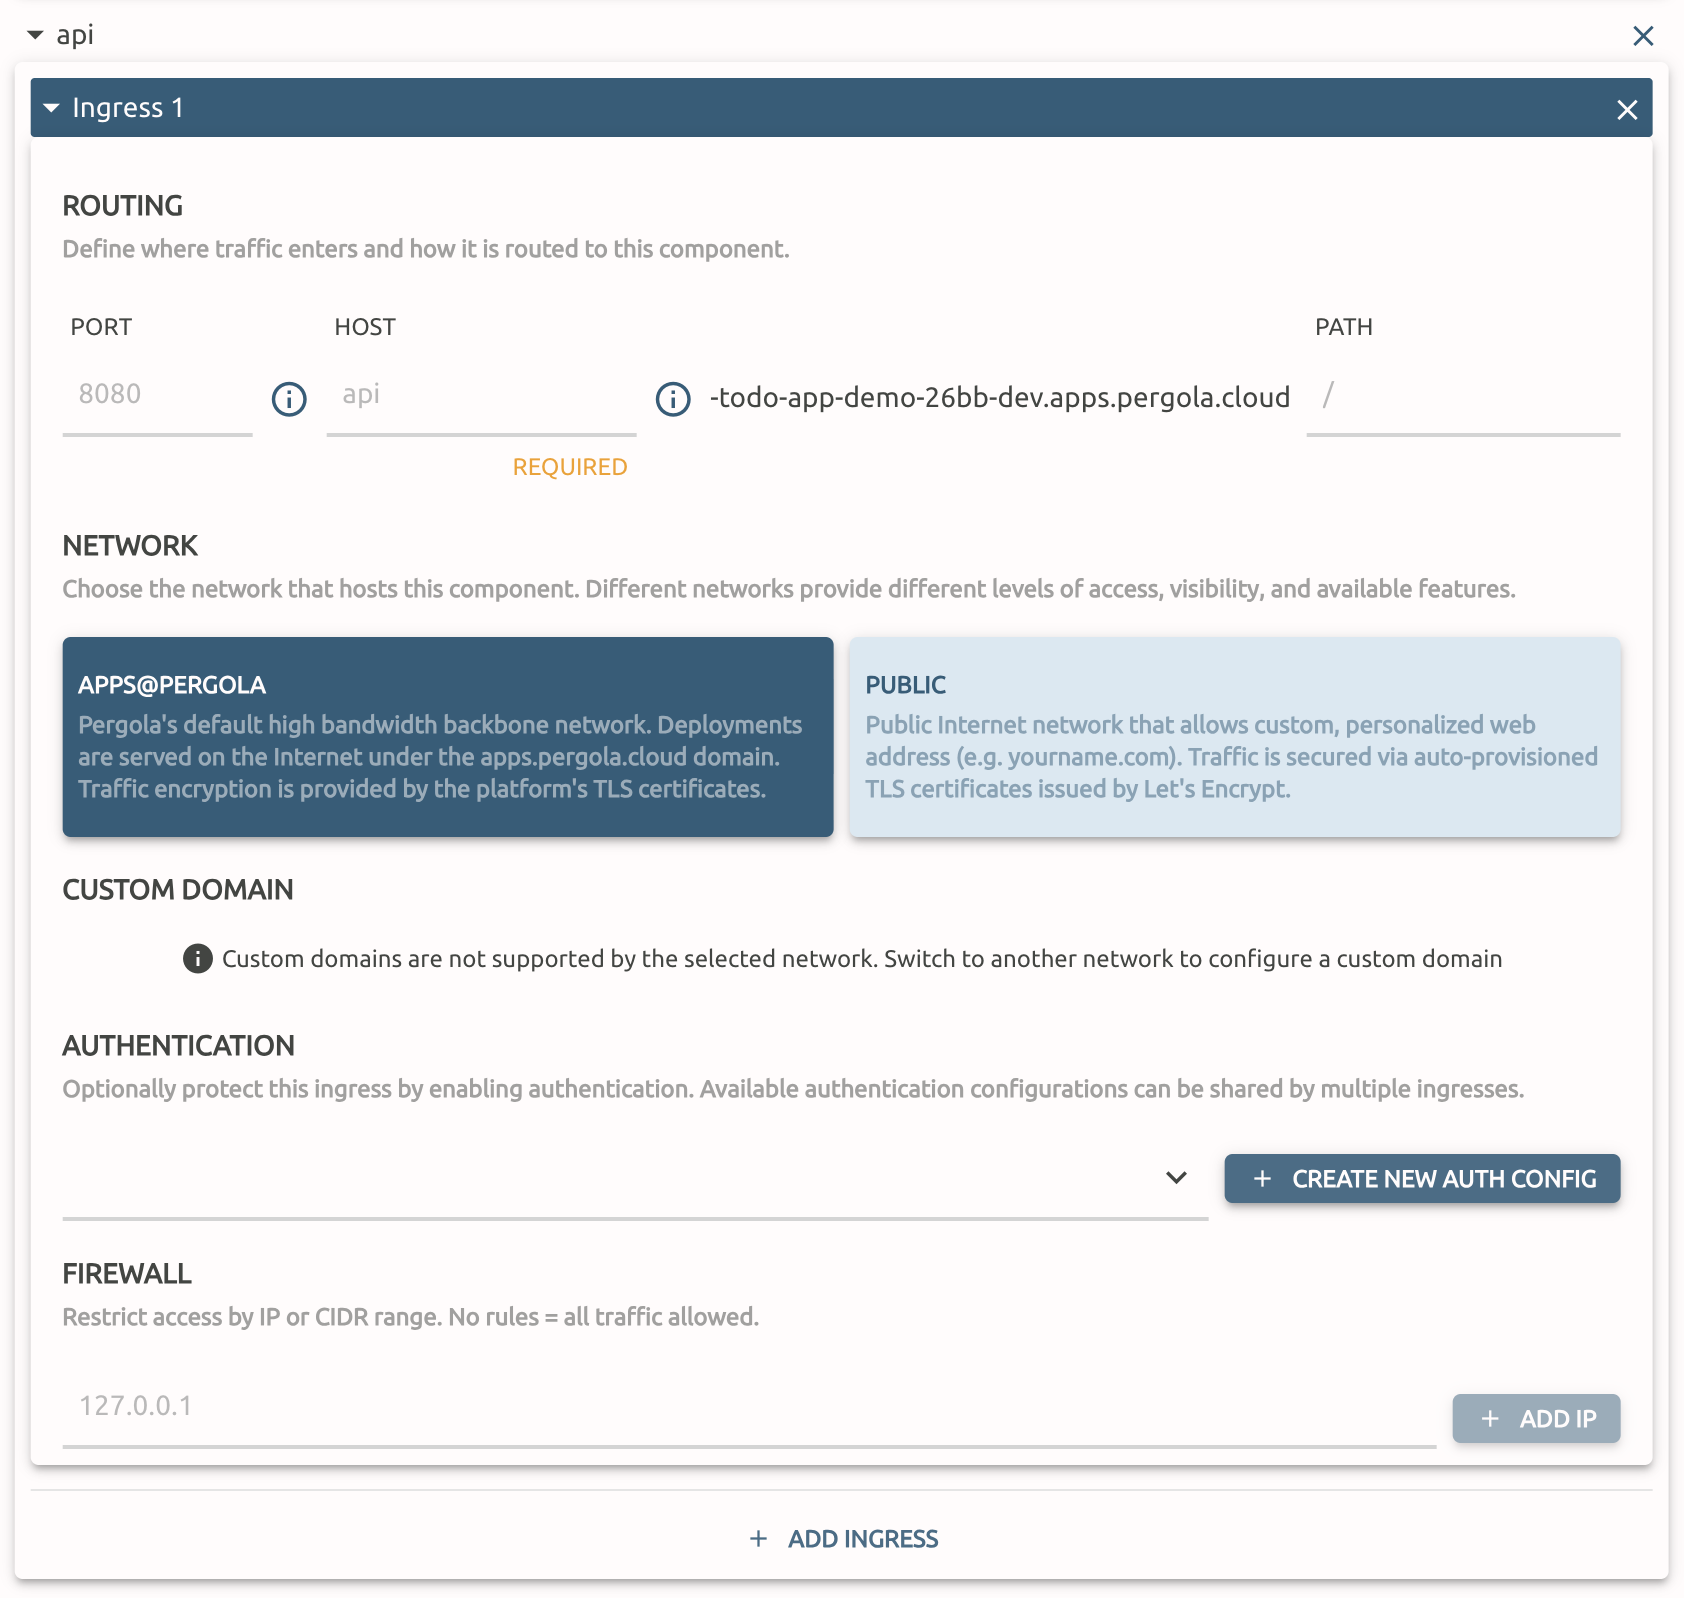Image resolution: width=1684 pixels, height=1598 pixels.
Task: Close the Ingress 1 panel with the X
Action: (1627, 110)
